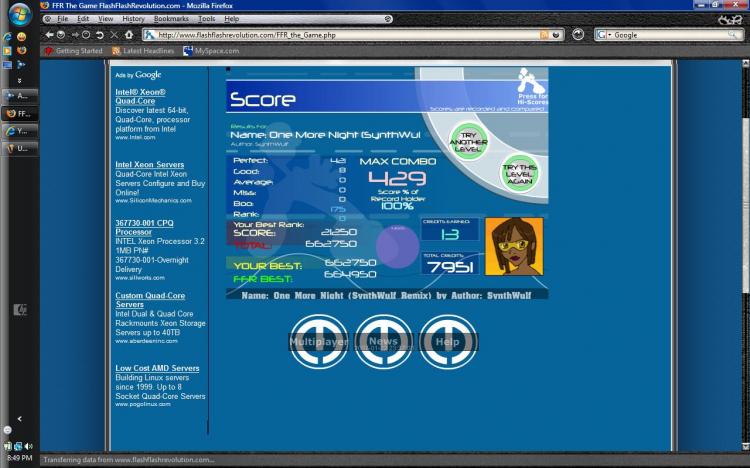Go to the Firefox home page icon

coord(129,35)
